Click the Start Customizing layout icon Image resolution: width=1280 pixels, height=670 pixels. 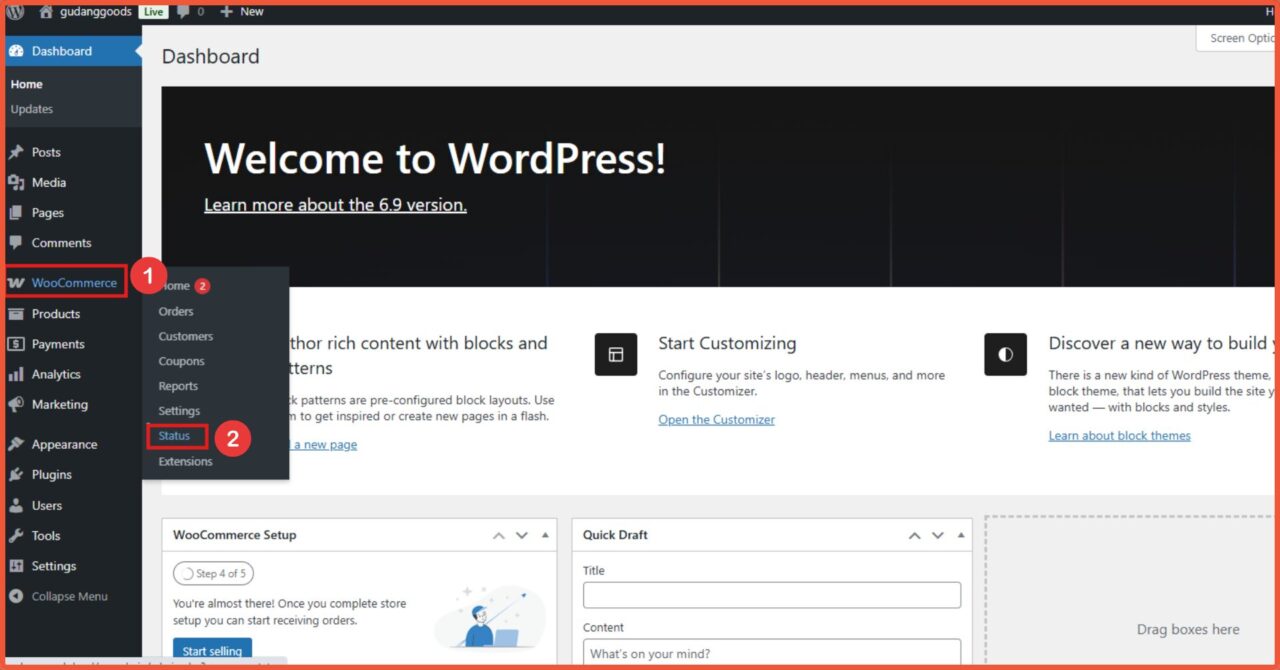[x=616, y=354]
